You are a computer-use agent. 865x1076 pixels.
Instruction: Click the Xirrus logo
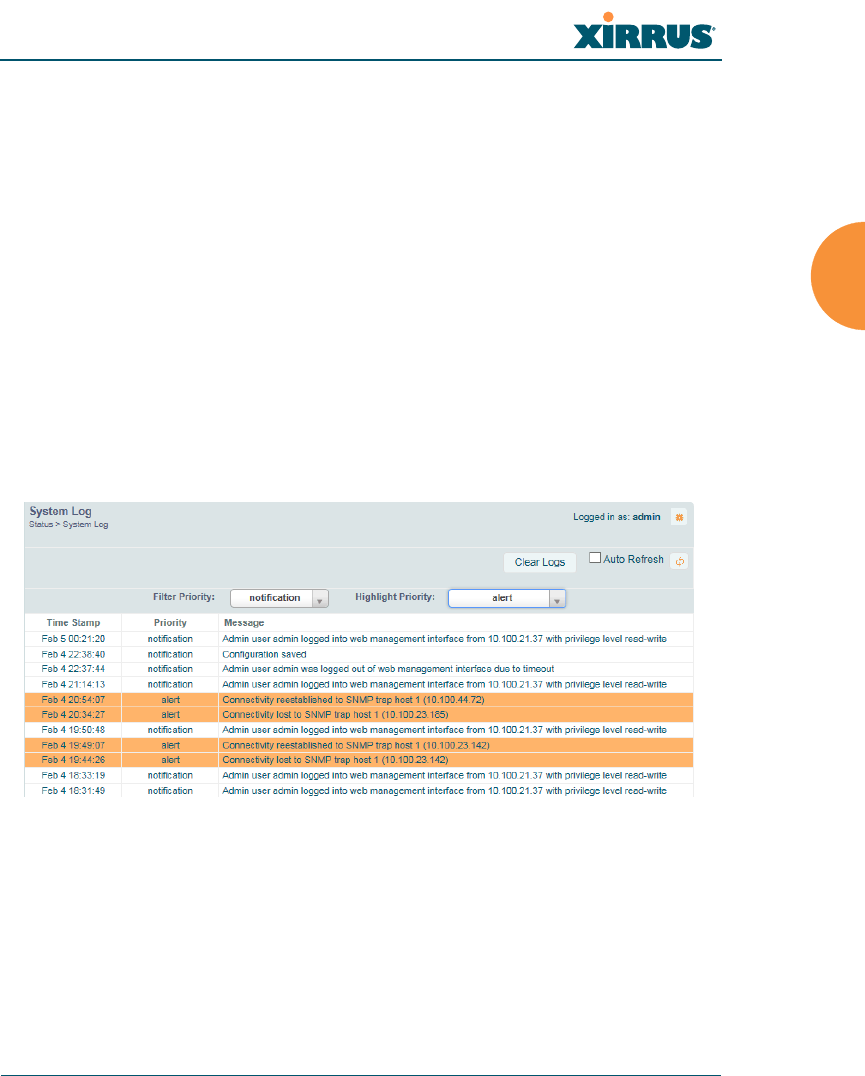point(644,32)
